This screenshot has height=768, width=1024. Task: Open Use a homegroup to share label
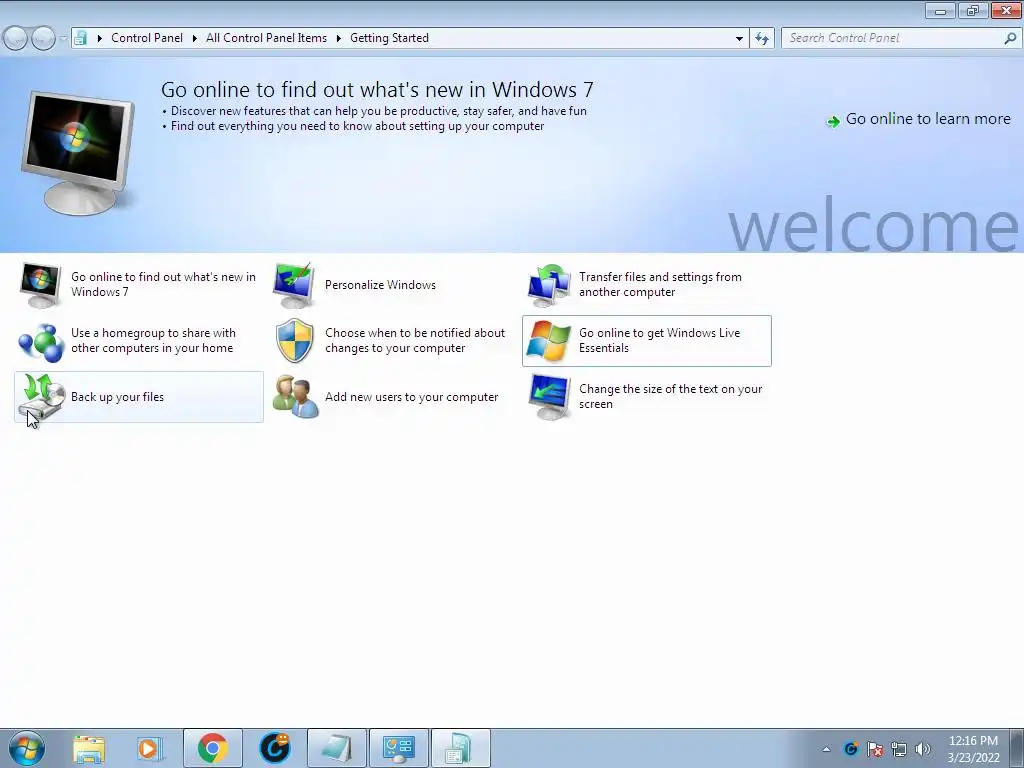pyautogui.click(x=153, y=340)
